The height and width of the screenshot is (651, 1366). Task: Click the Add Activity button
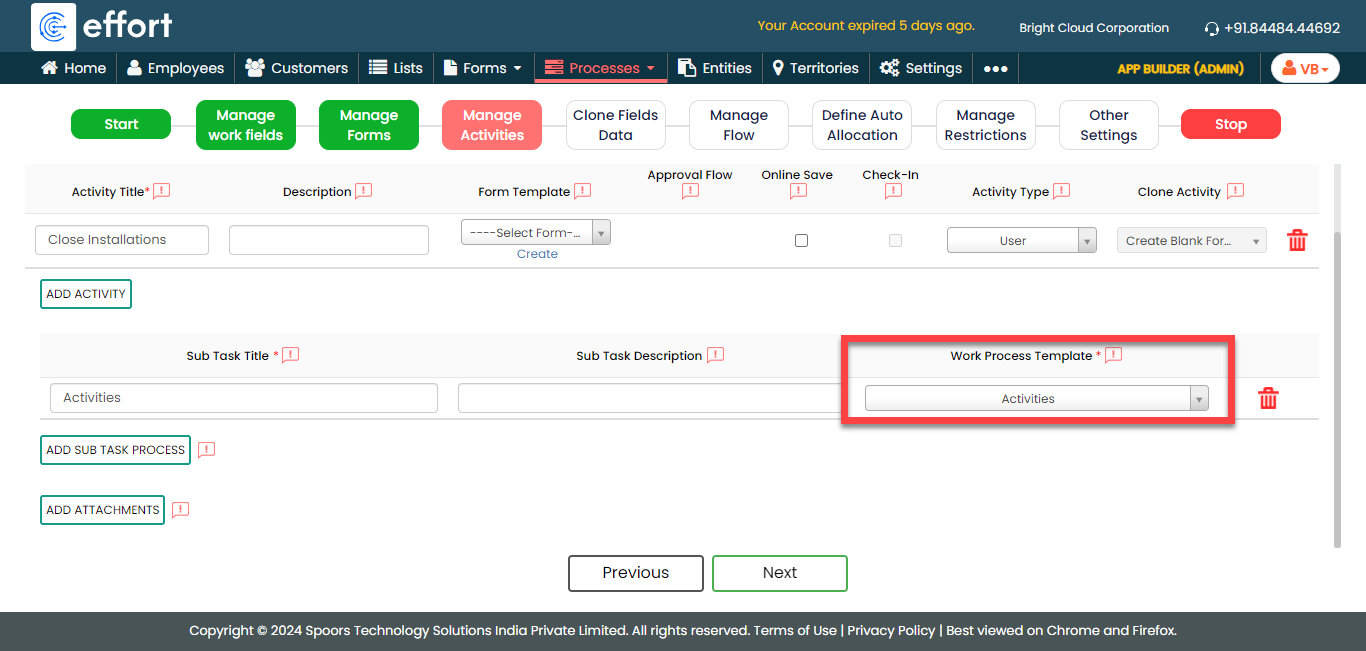coord(86,294)
